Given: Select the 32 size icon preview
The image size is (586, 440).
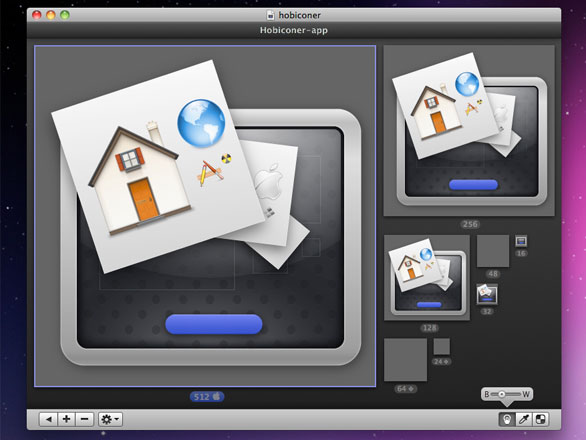Looking at the screenshot, I should [x=487, y=295].
